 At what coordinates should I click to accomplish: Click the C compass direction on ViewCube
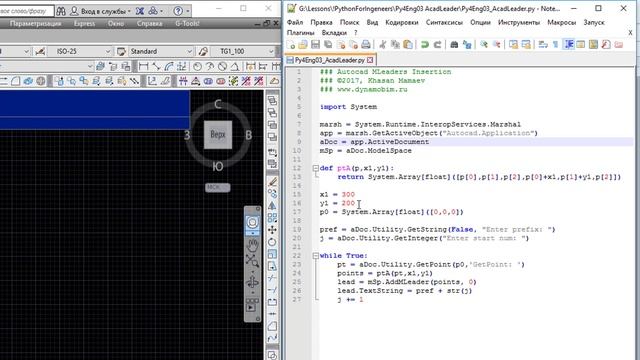pos(218,104)
